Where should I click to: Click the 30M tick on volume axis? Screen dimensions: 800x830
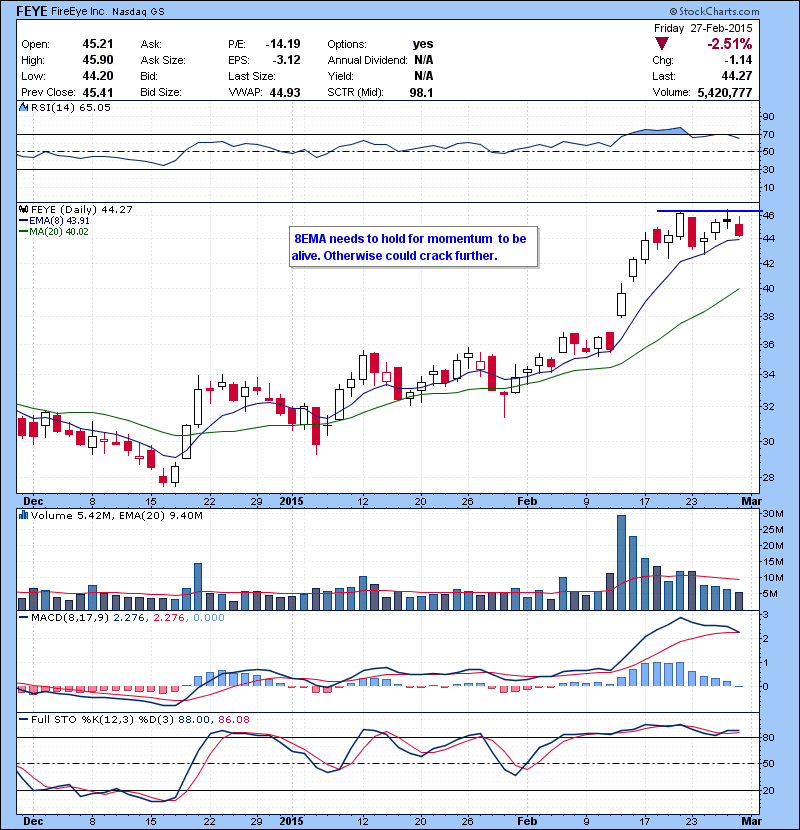(772, 513)
